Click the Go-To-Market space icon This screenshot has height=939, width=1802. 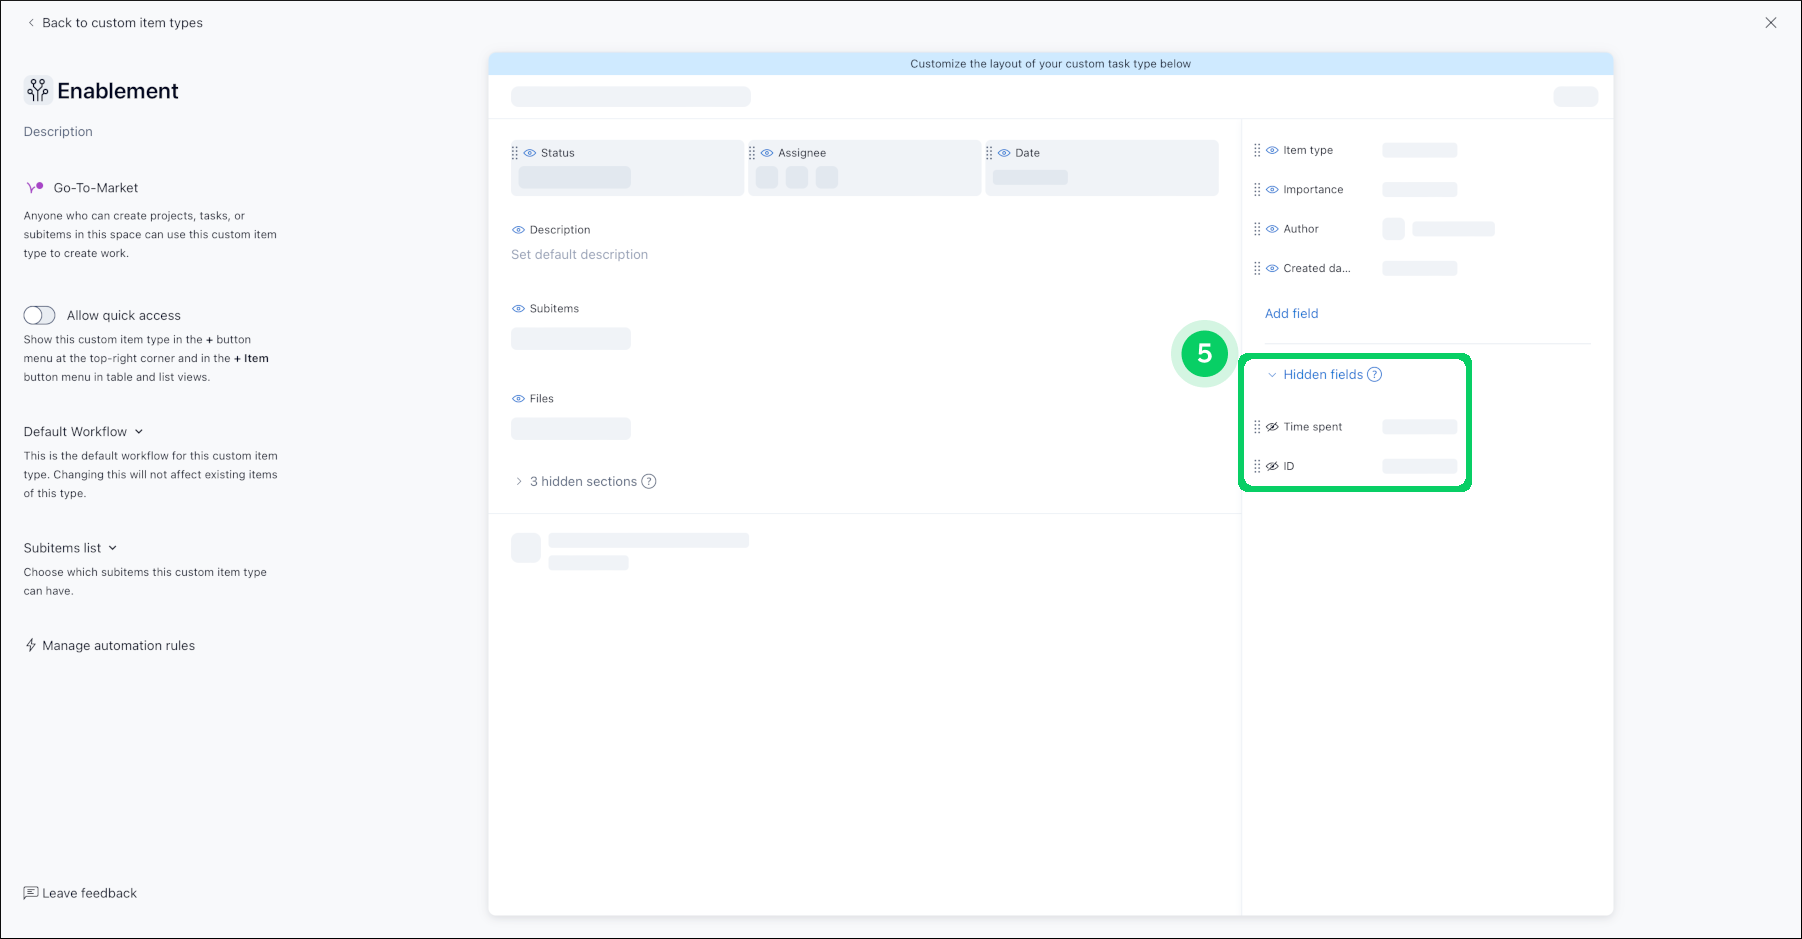pyautogui.click(x=35, y=188)
